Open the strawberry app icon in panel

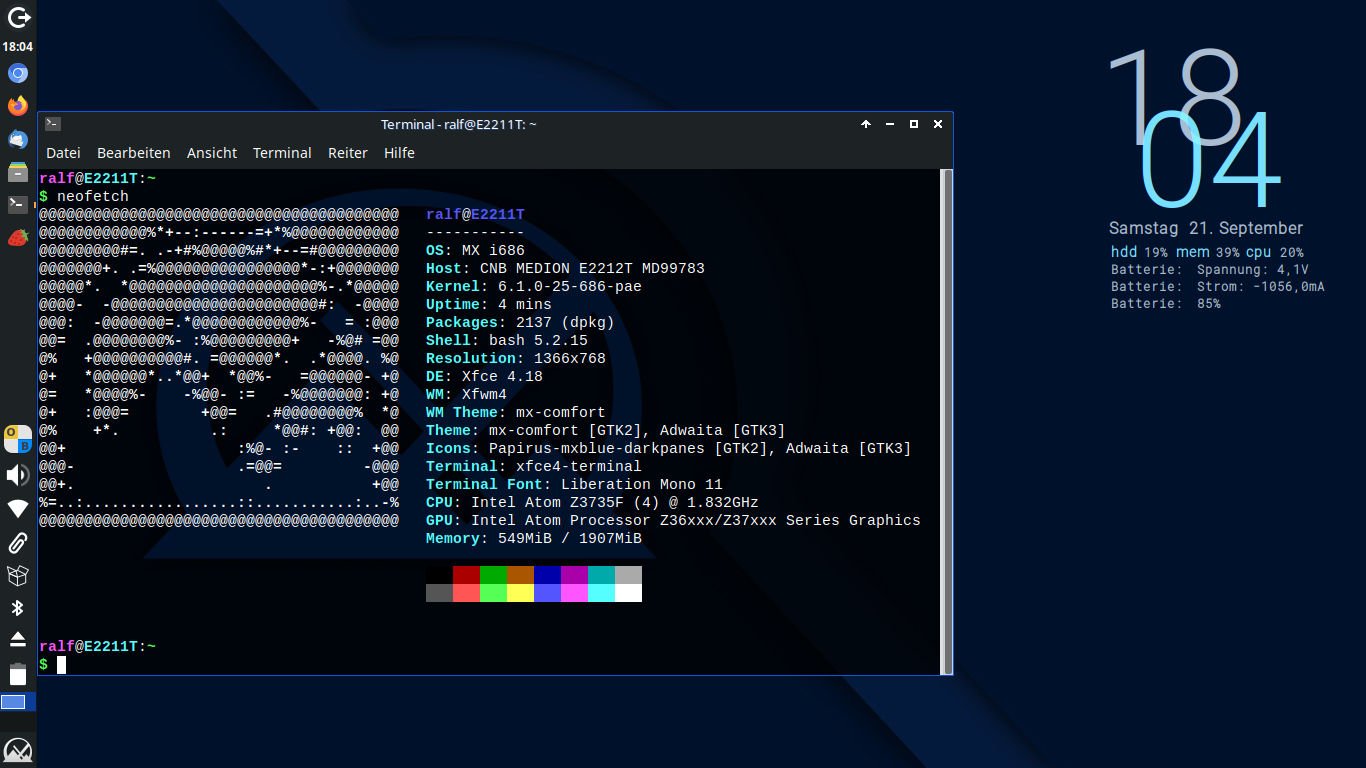[x=18, y=238]
